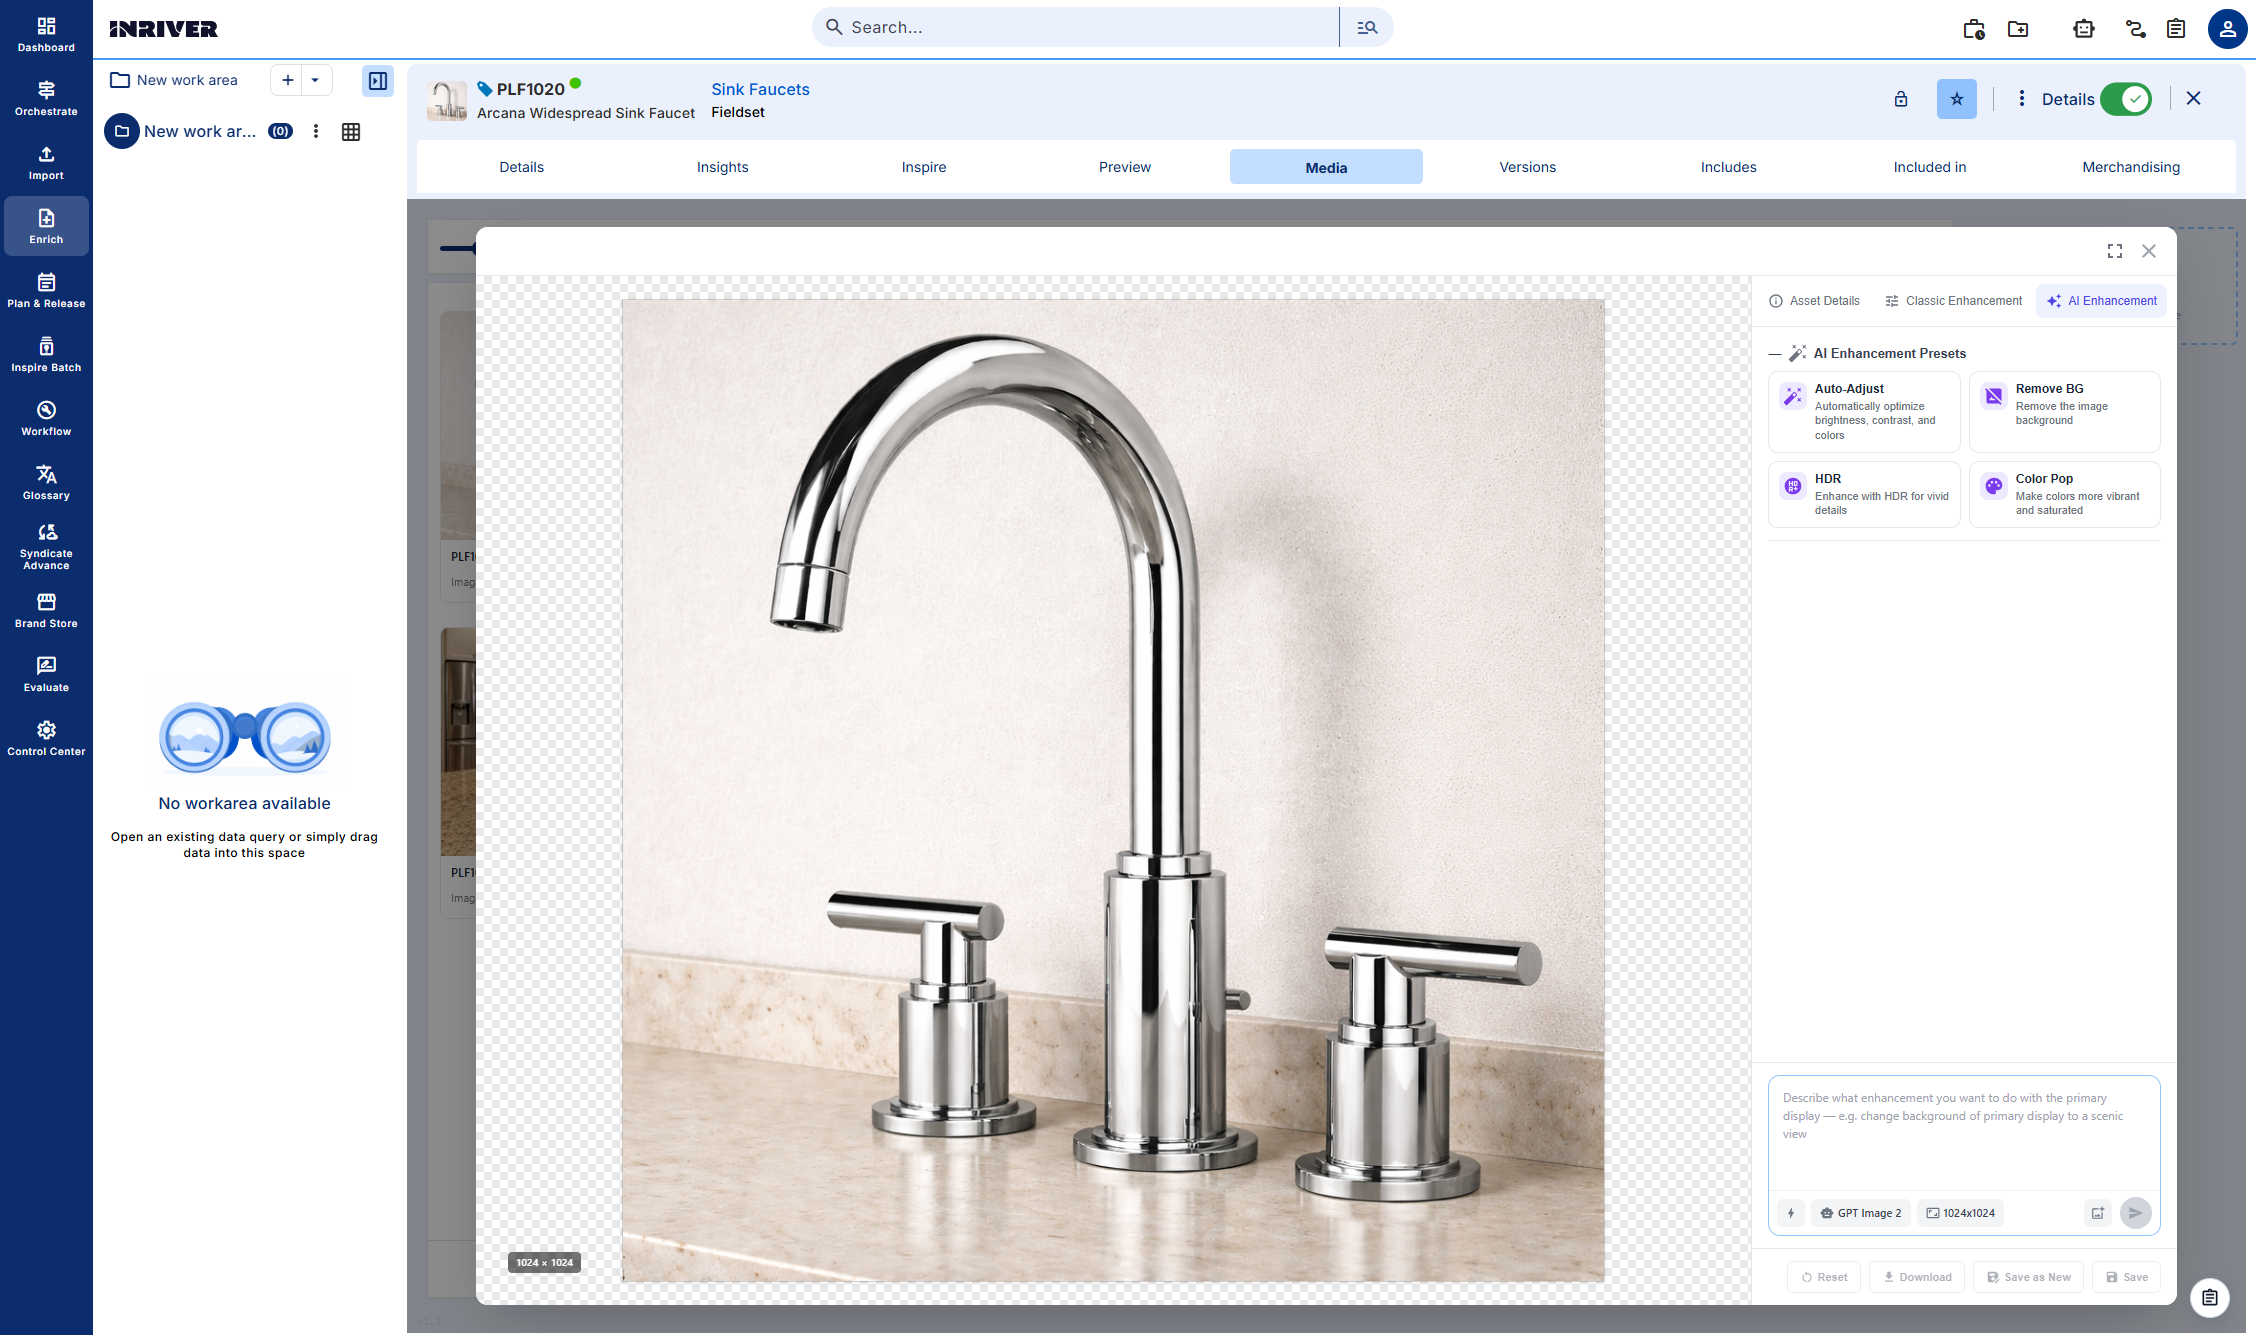Image resolution: width=2256 pixels, height=1335 pixels.
Task: Expand image viewer to fullscreen
Action: (2115, 251)
